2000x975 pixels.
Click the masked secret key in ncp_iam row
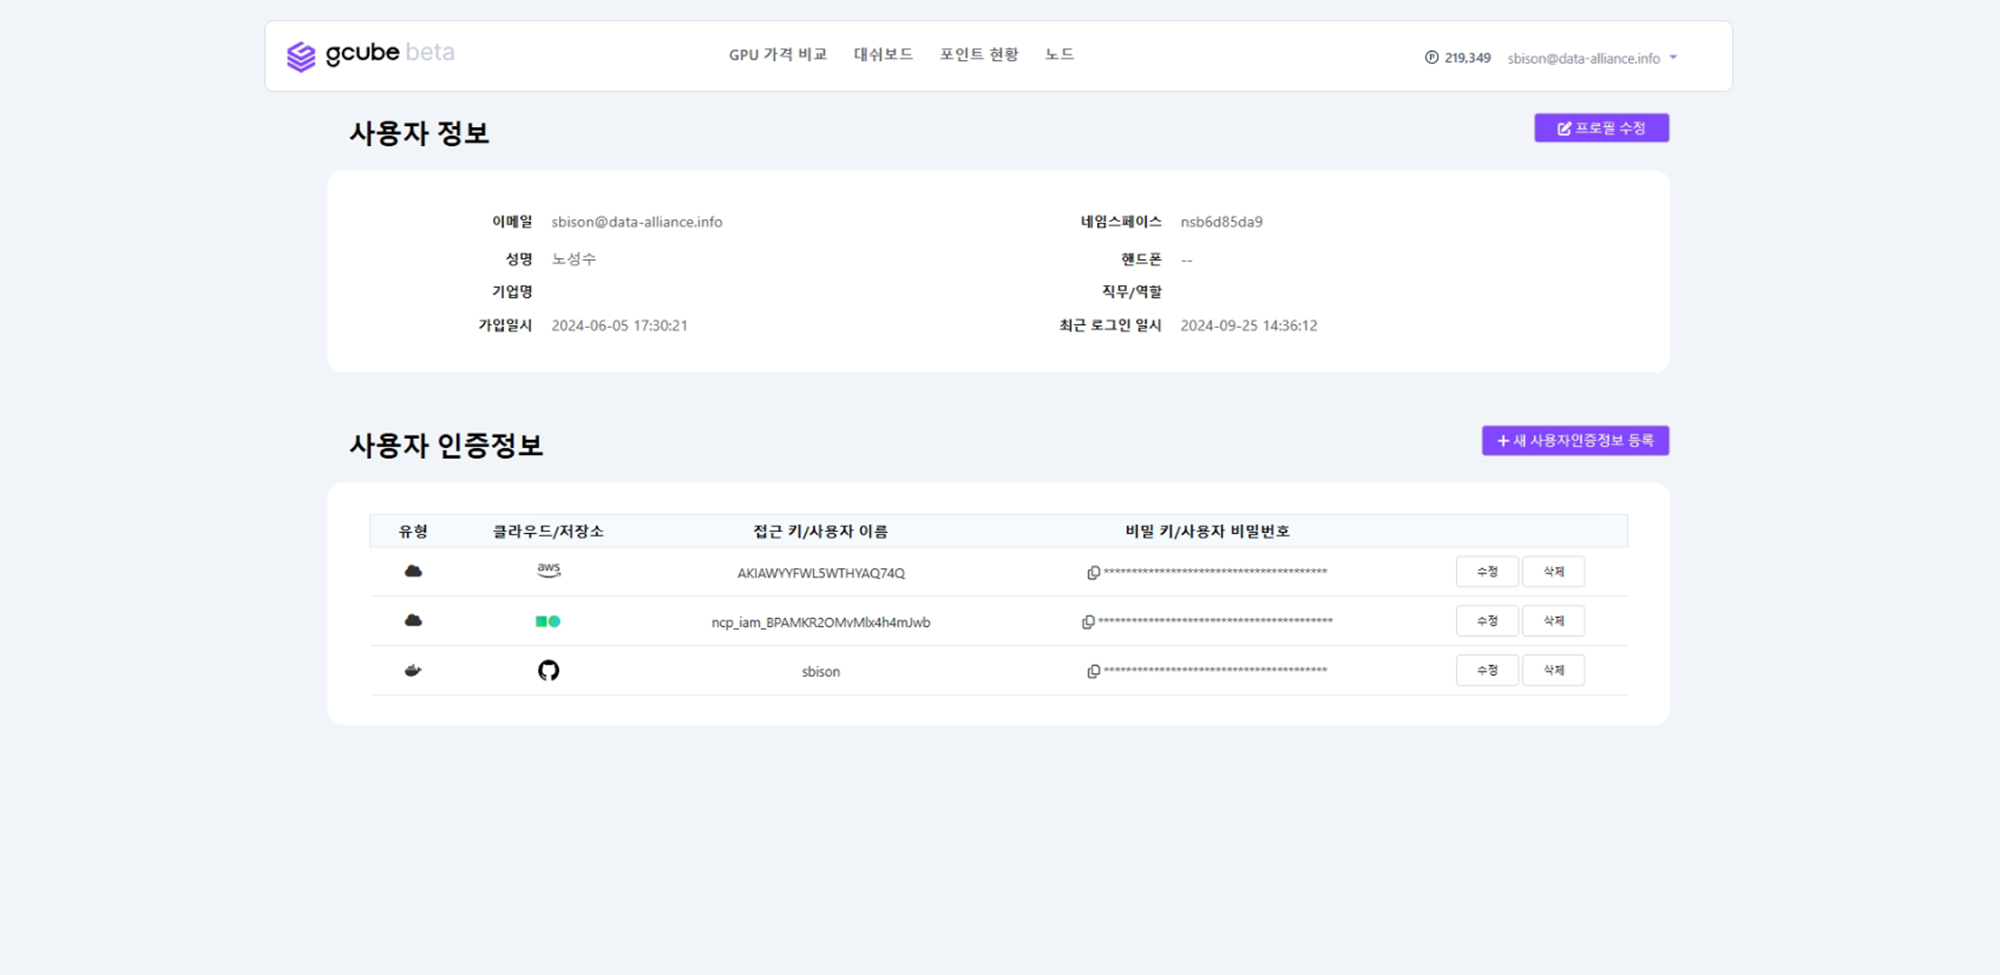tap(1215, 621)
